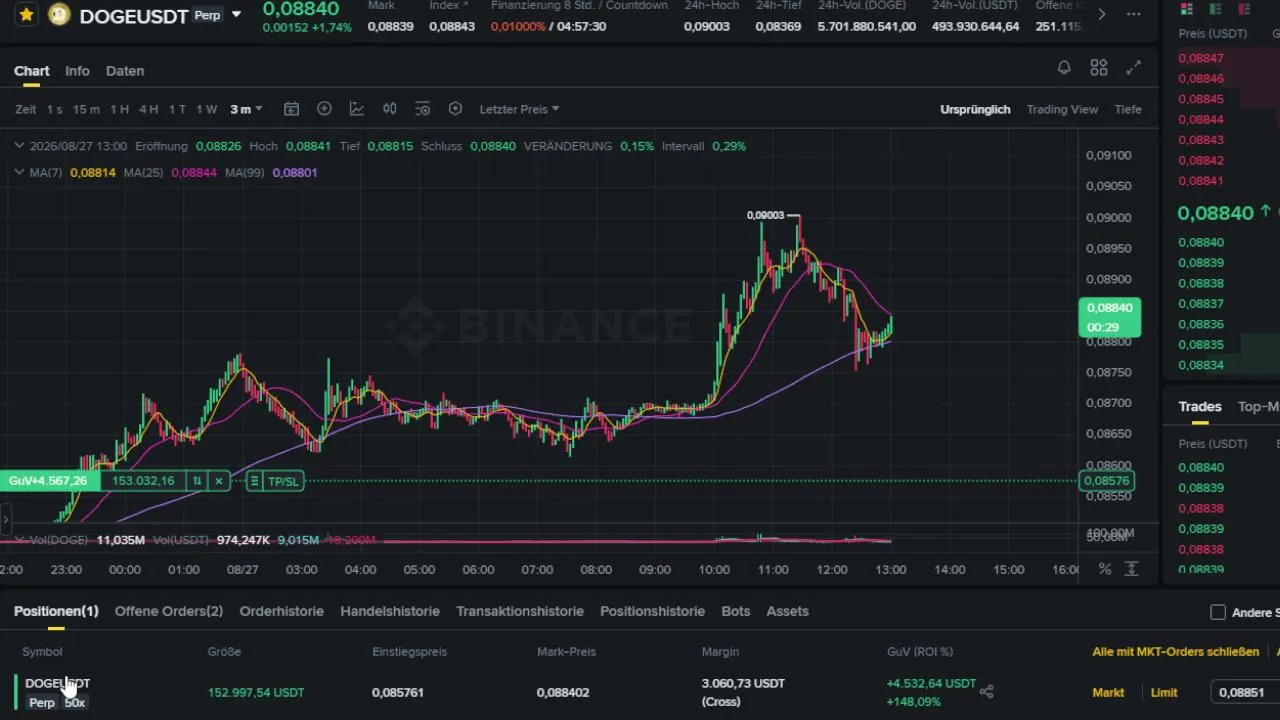Click the GuV +4.567,26 position label

point(48,481)
